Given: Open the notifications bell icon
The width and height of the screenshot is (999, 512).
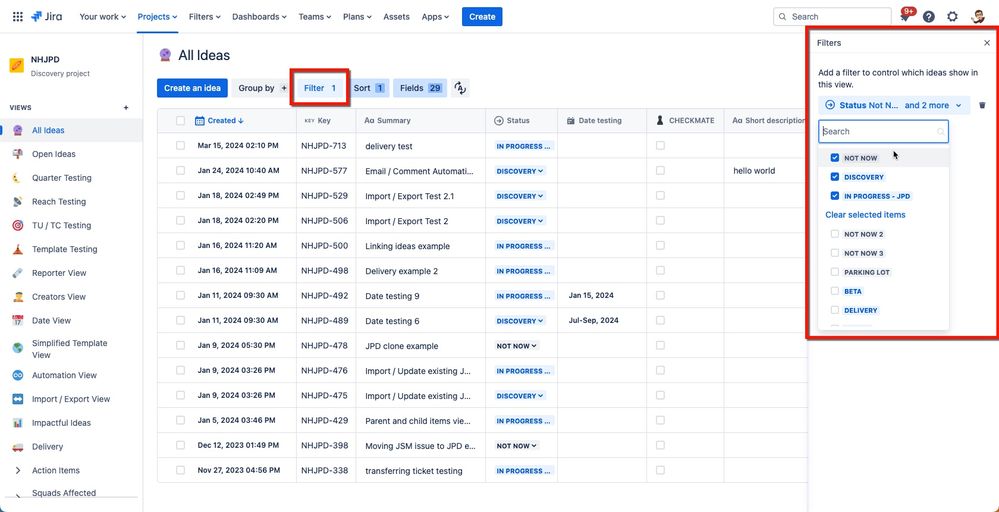Looking at the screenshot, I should click(905, 17).
